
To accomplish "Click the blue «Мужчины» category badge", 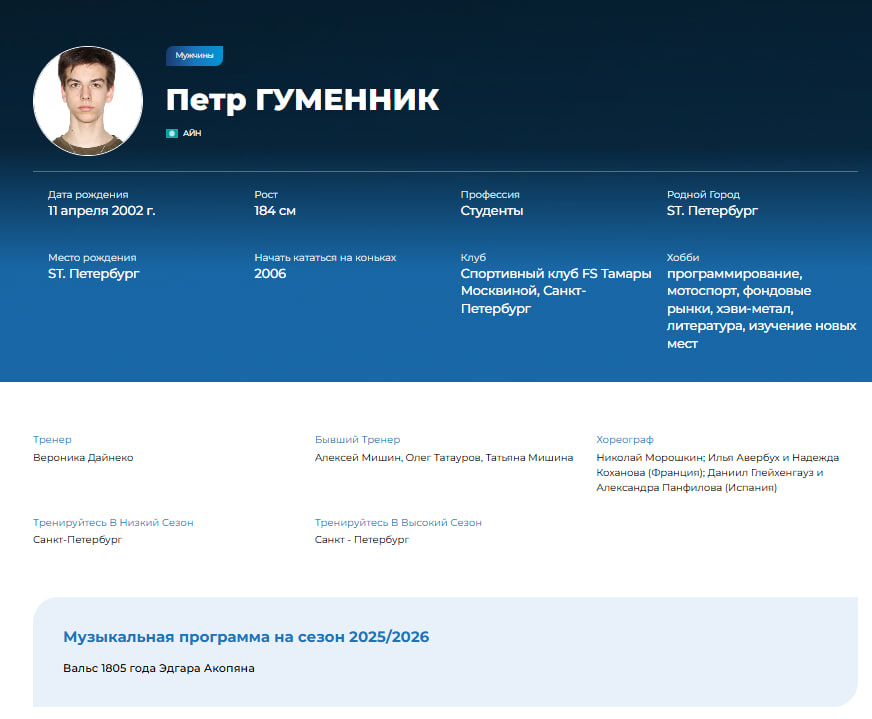I will pyautogui.click(x=194, y=56).
